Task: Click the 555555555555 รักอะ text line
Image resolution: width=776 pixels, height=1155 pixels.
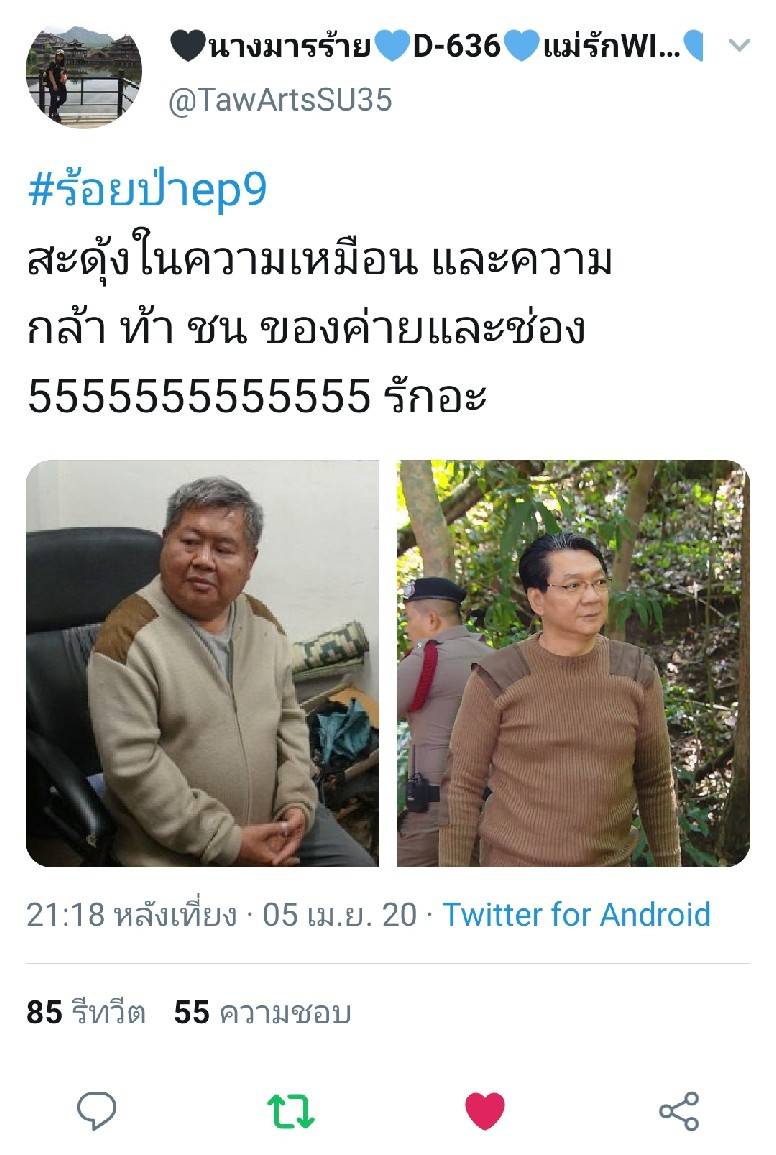Action: [257, 396]
